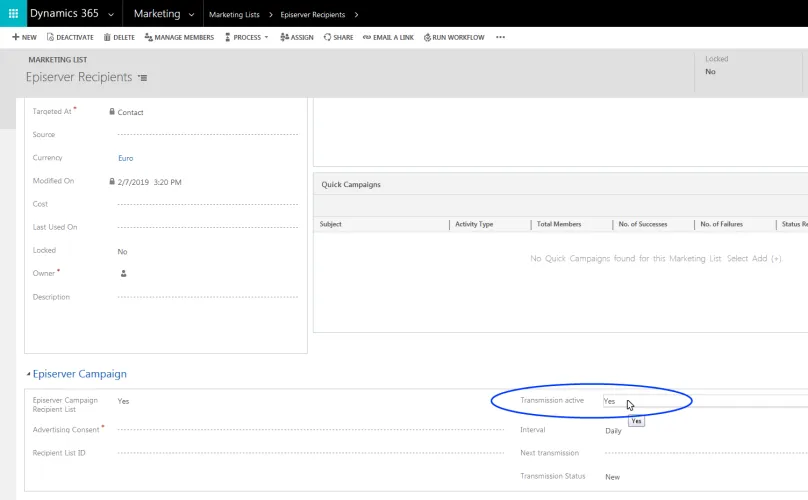Open the Interval Daily dropdown value
Viewport: 808px width, 500px height.
pyautogui.click(x=613, y=431)
